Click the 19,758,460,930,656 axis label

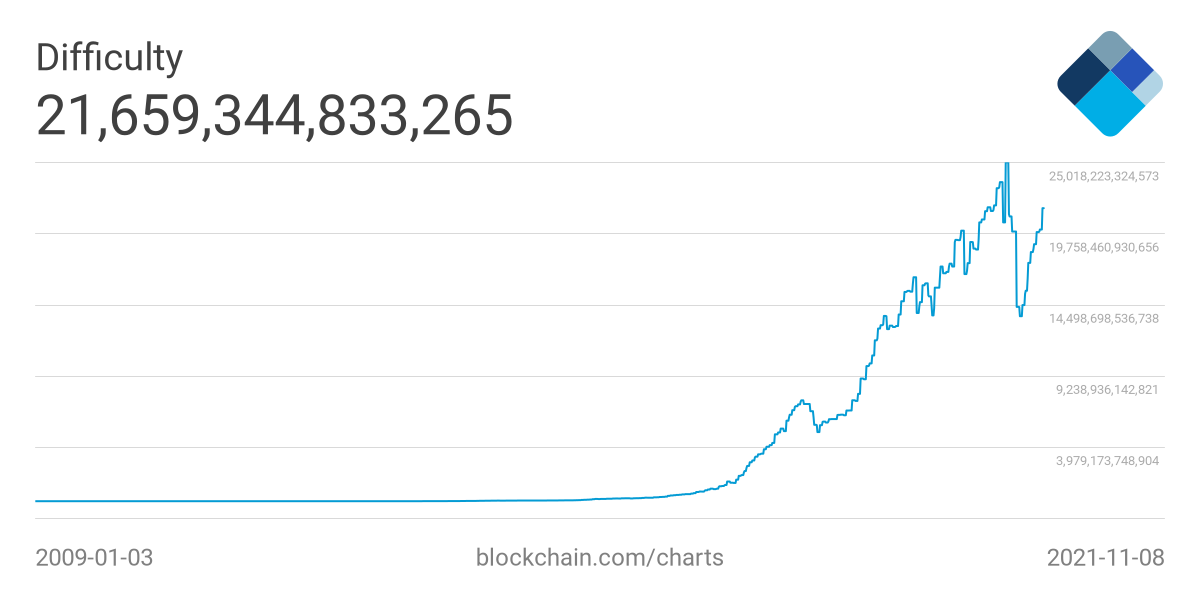(x=1103, y=247)
